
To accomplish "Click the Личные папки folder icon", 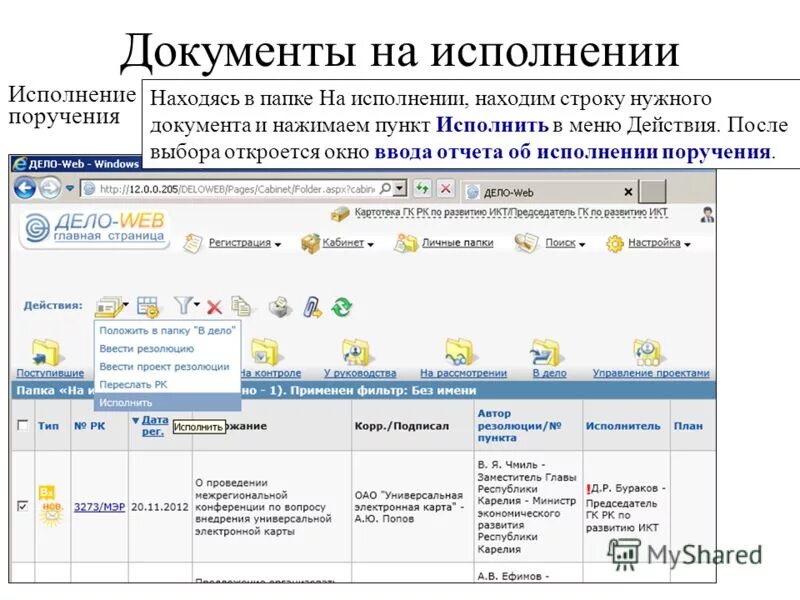I will (406, 243).
